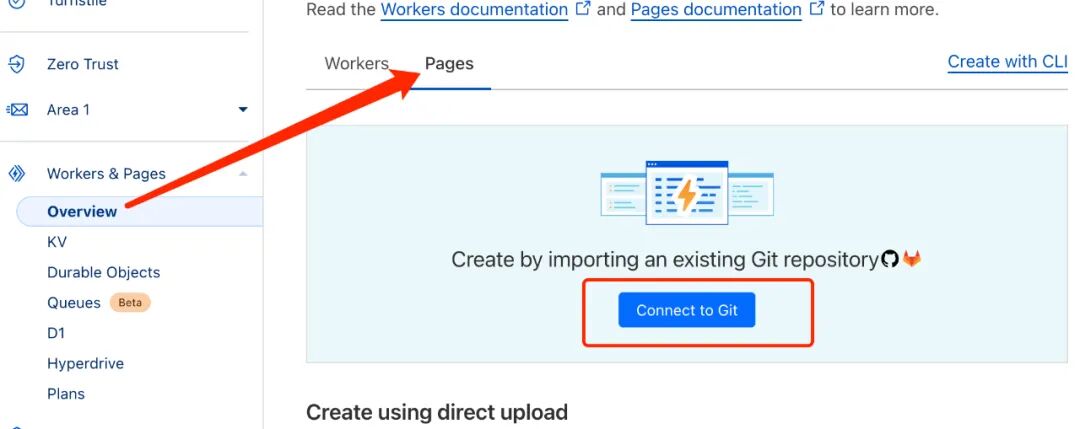Screen dimensions: 1080x429
Task: Switch to the Workers tab
Action: pyautogui.click(x=356, y=63)
